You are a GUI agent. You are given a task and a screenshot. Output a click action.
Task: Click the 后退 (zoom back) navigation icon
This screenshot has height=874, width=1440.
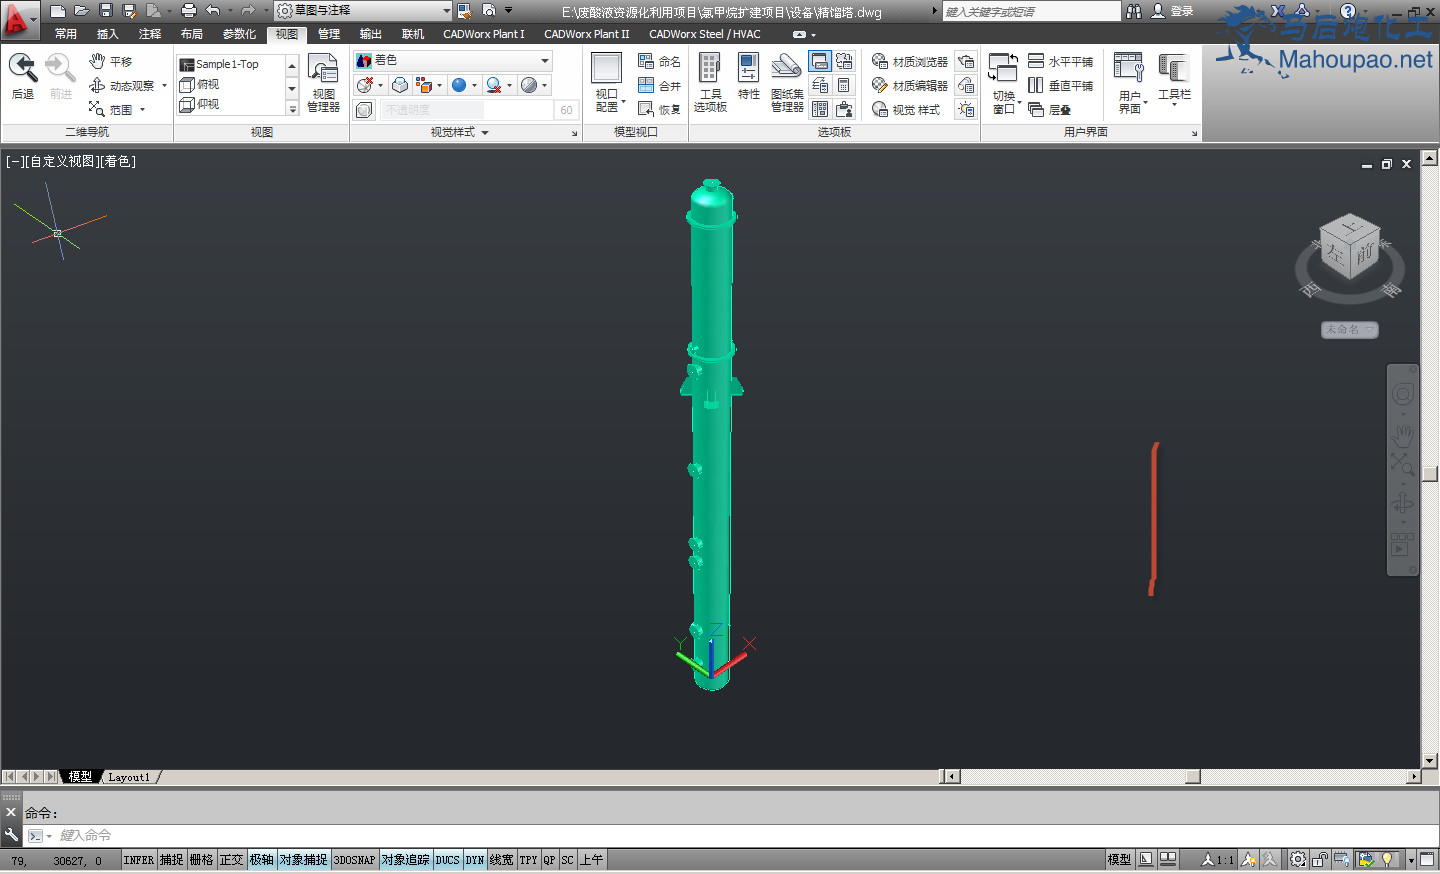pos(22,76)
